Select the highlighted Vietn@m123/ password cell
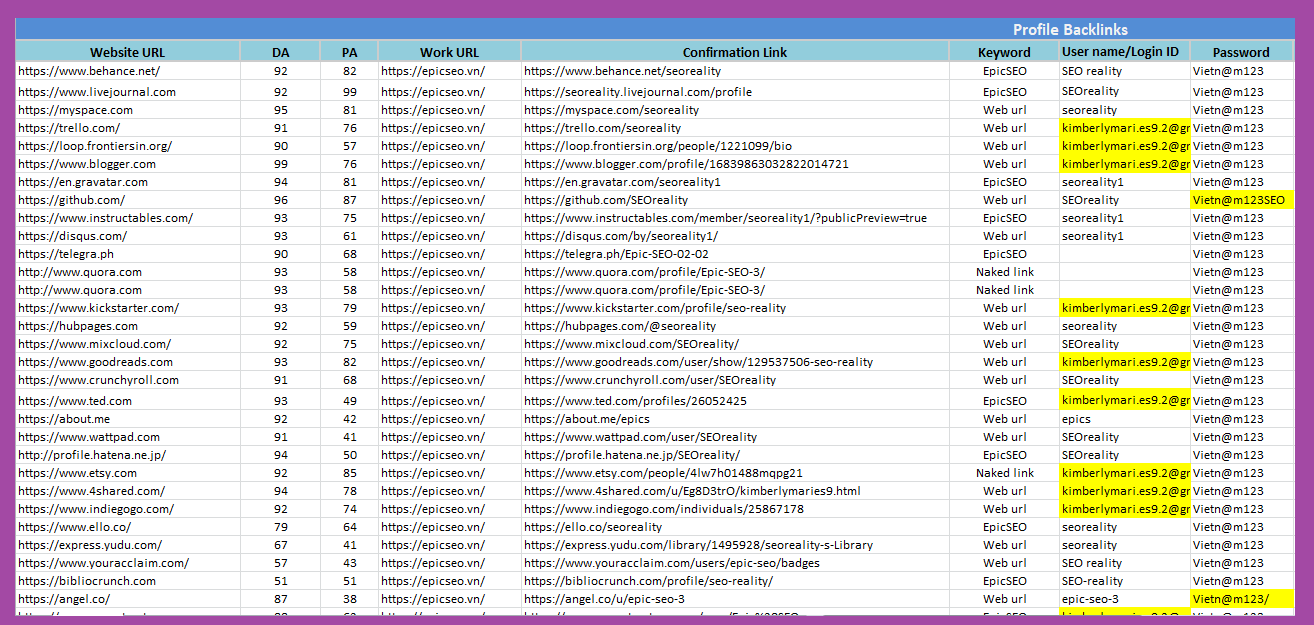The image size is (1314, 625). coord(1231,599)
